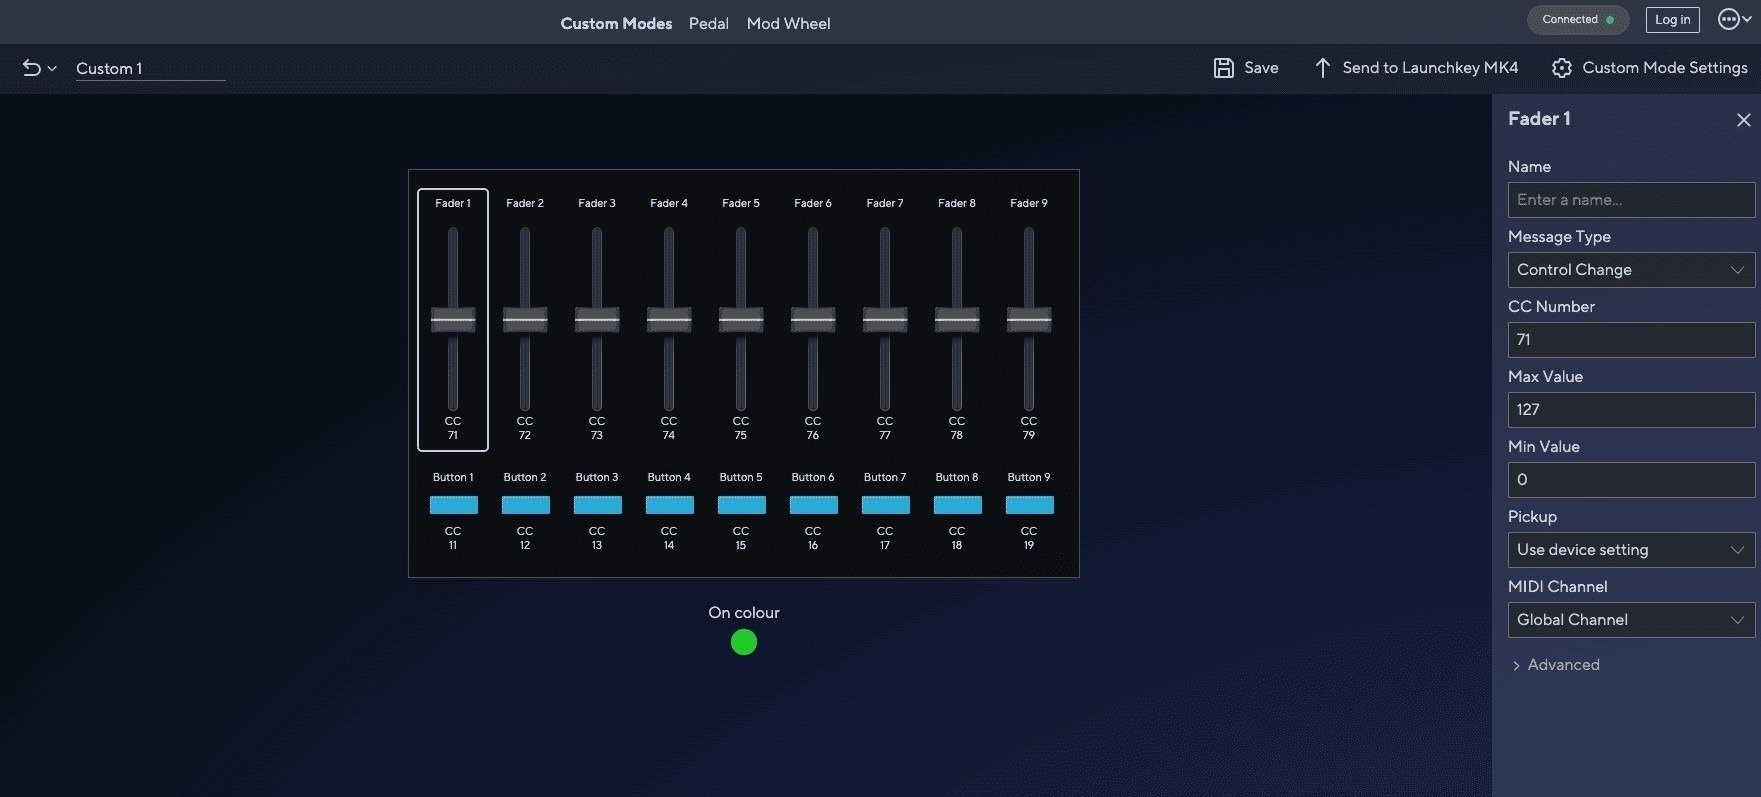This screenshot has width=1761, height=797.
Task: Click the Log in button
Action: [1672, 19]
